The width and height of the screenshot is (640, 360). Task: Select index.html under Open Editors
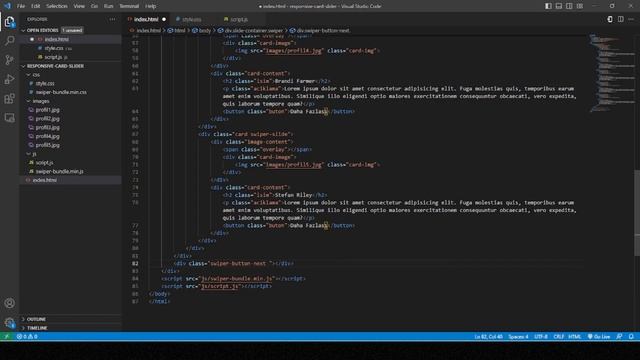[x=57, y=39]
